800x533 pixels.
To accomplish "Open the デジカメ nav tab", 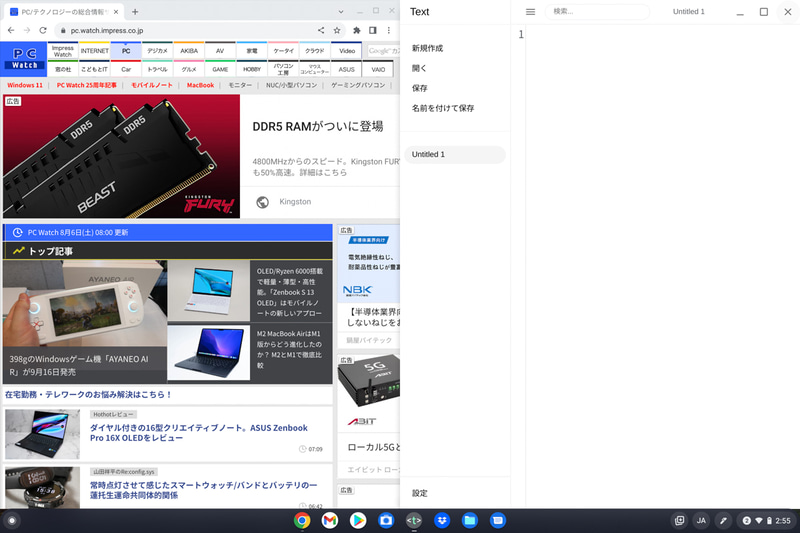I will click(x=157, y=51).
